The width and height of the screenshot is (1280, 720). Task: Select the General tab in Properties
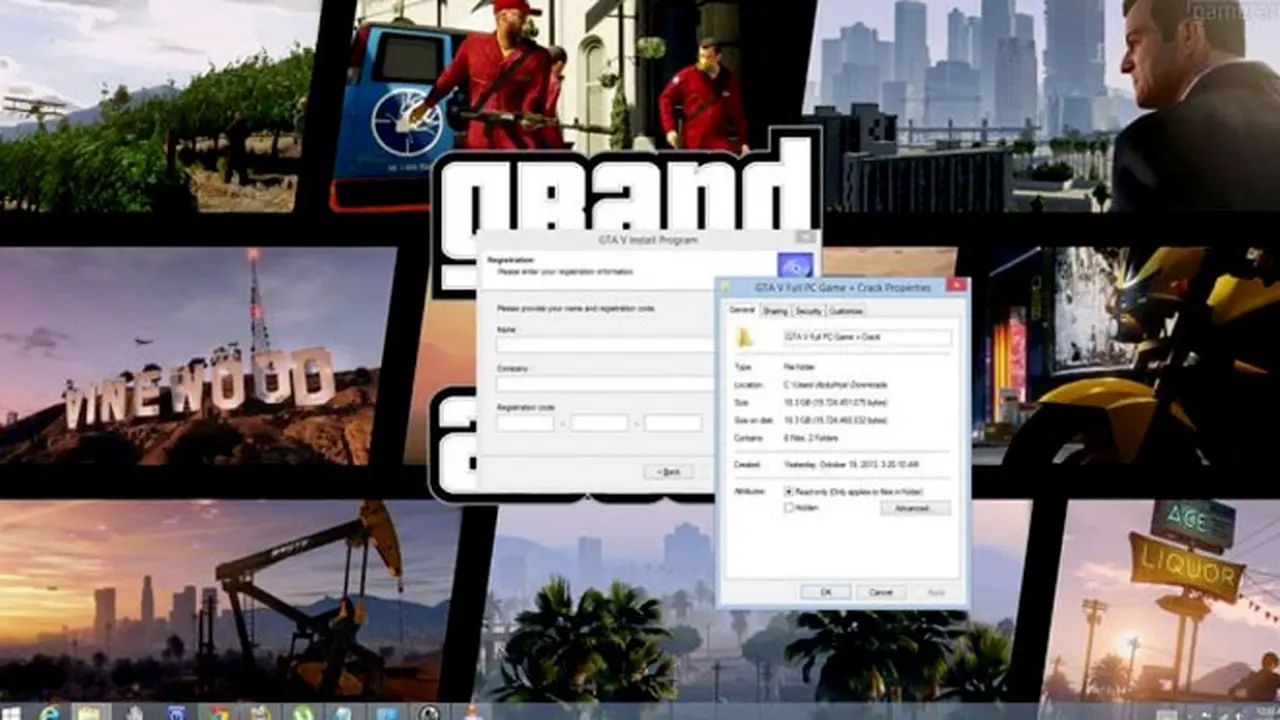[742, 310]
